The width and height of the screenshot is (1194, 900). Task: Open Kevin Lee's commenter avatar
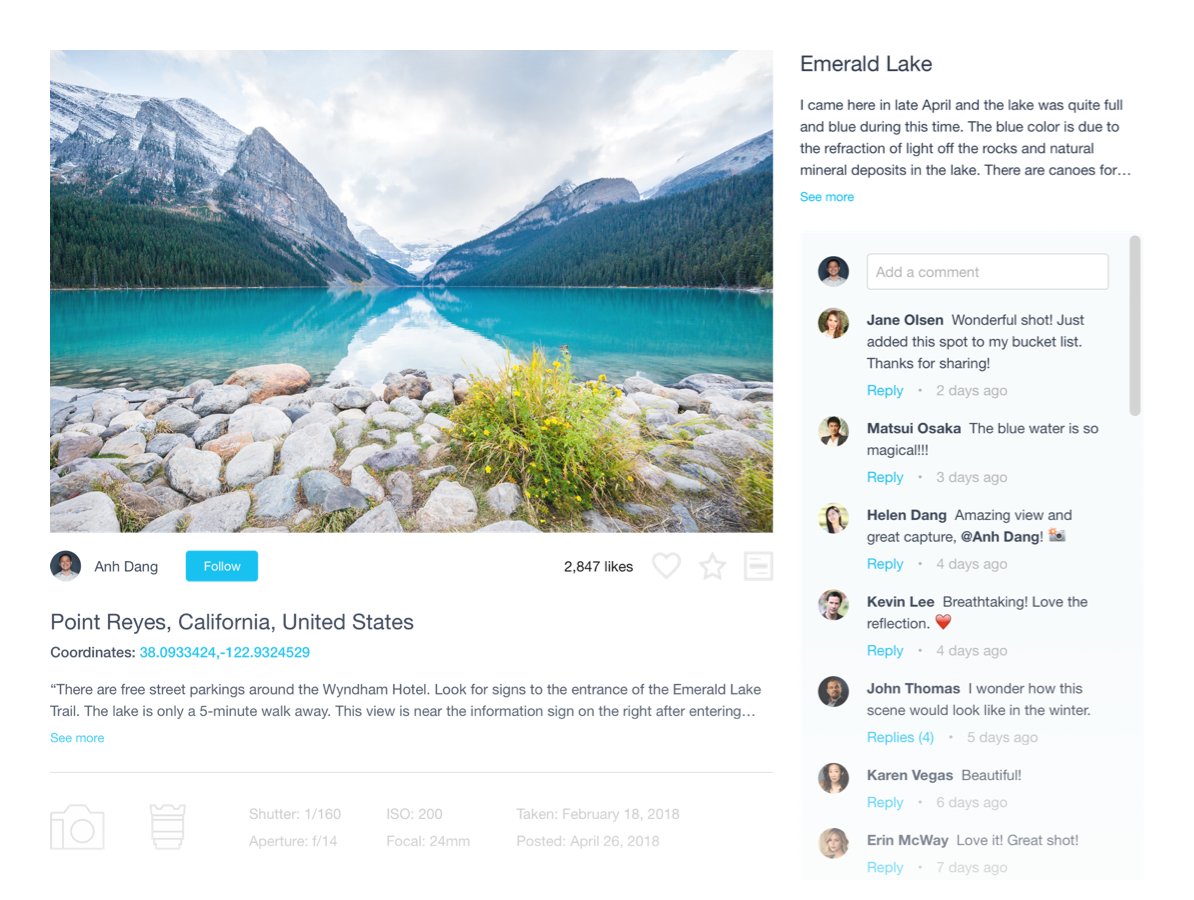(x=833, y=605)
